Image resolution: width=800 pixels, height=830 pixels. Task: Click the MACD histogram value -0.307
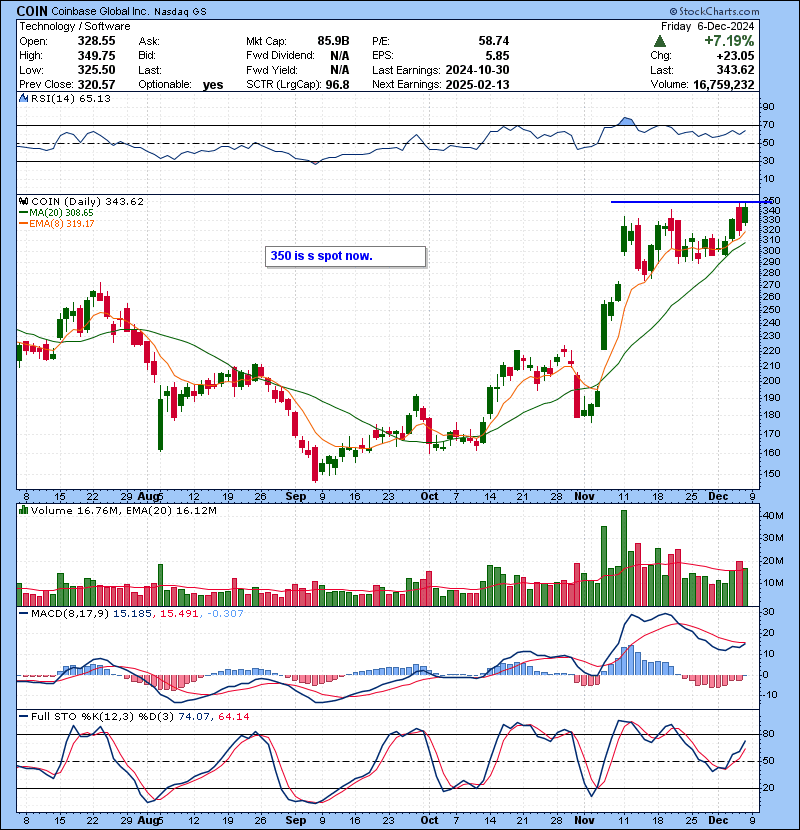tap(225, 614)
